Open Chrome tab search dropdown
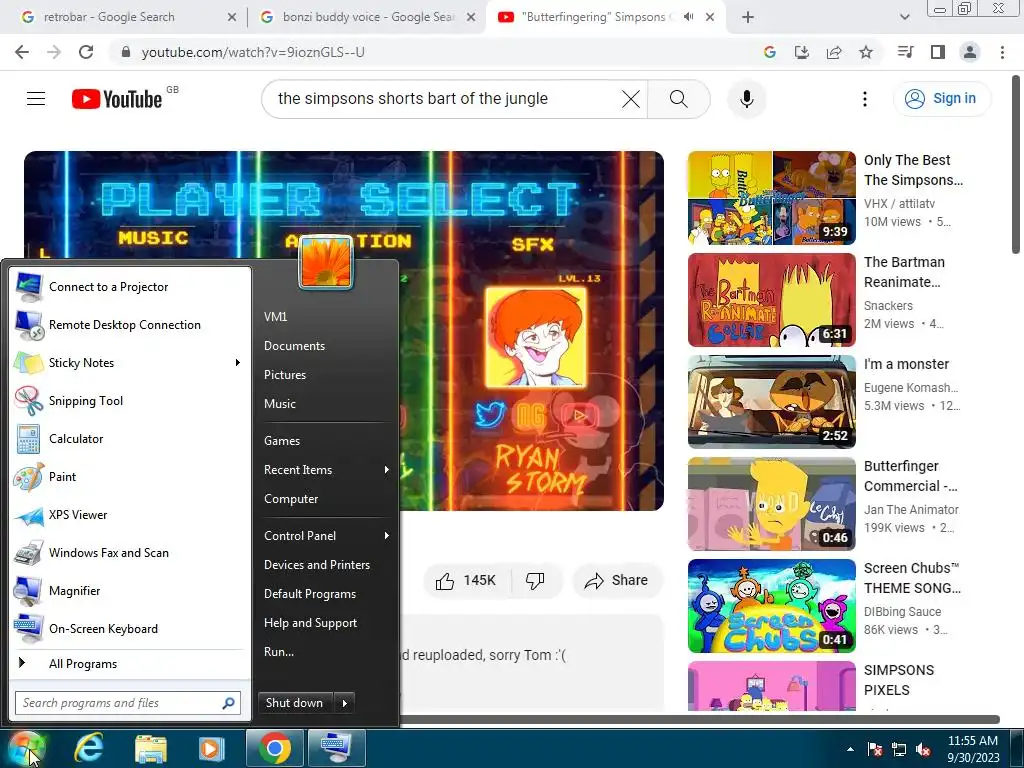Viewport: 1024px width, 768px height. coord(904,17)
